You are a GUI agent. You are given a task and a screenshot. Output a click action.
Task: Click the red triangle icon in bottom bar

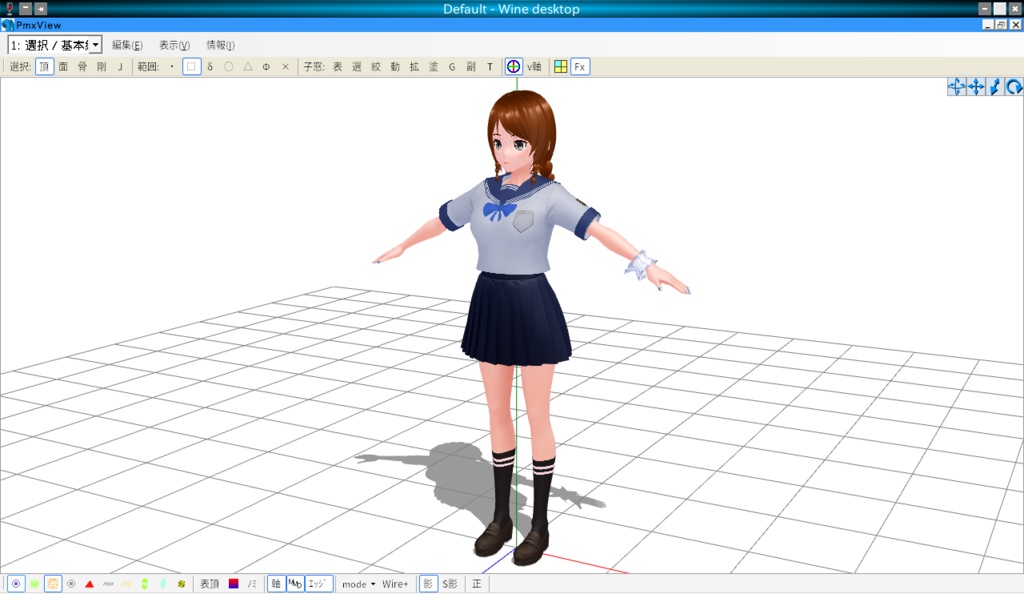coord(89,583)
